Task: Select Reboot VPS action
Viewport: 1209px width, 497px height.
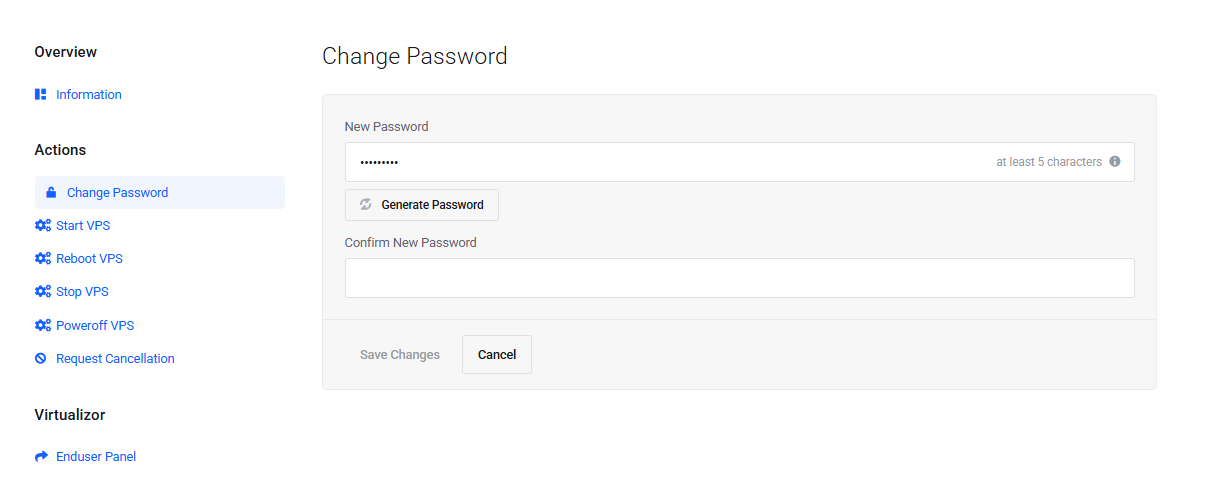Action: pyautogui.click(x=89, y=259)
